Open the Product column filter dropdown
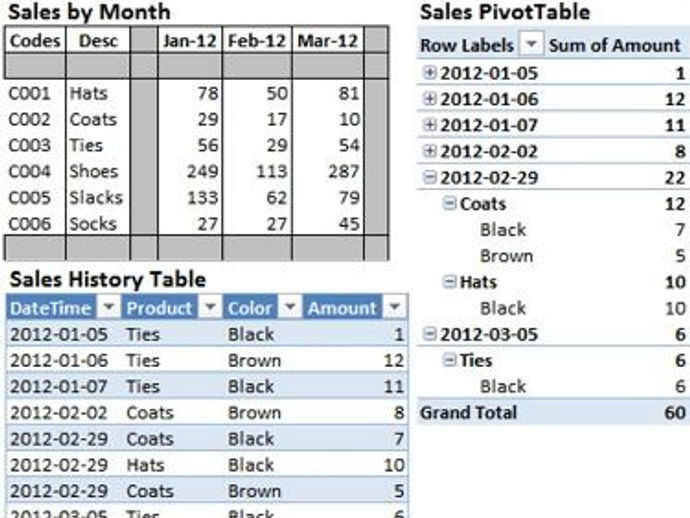The height and width of the screenshot is (518, 690). 210,307
